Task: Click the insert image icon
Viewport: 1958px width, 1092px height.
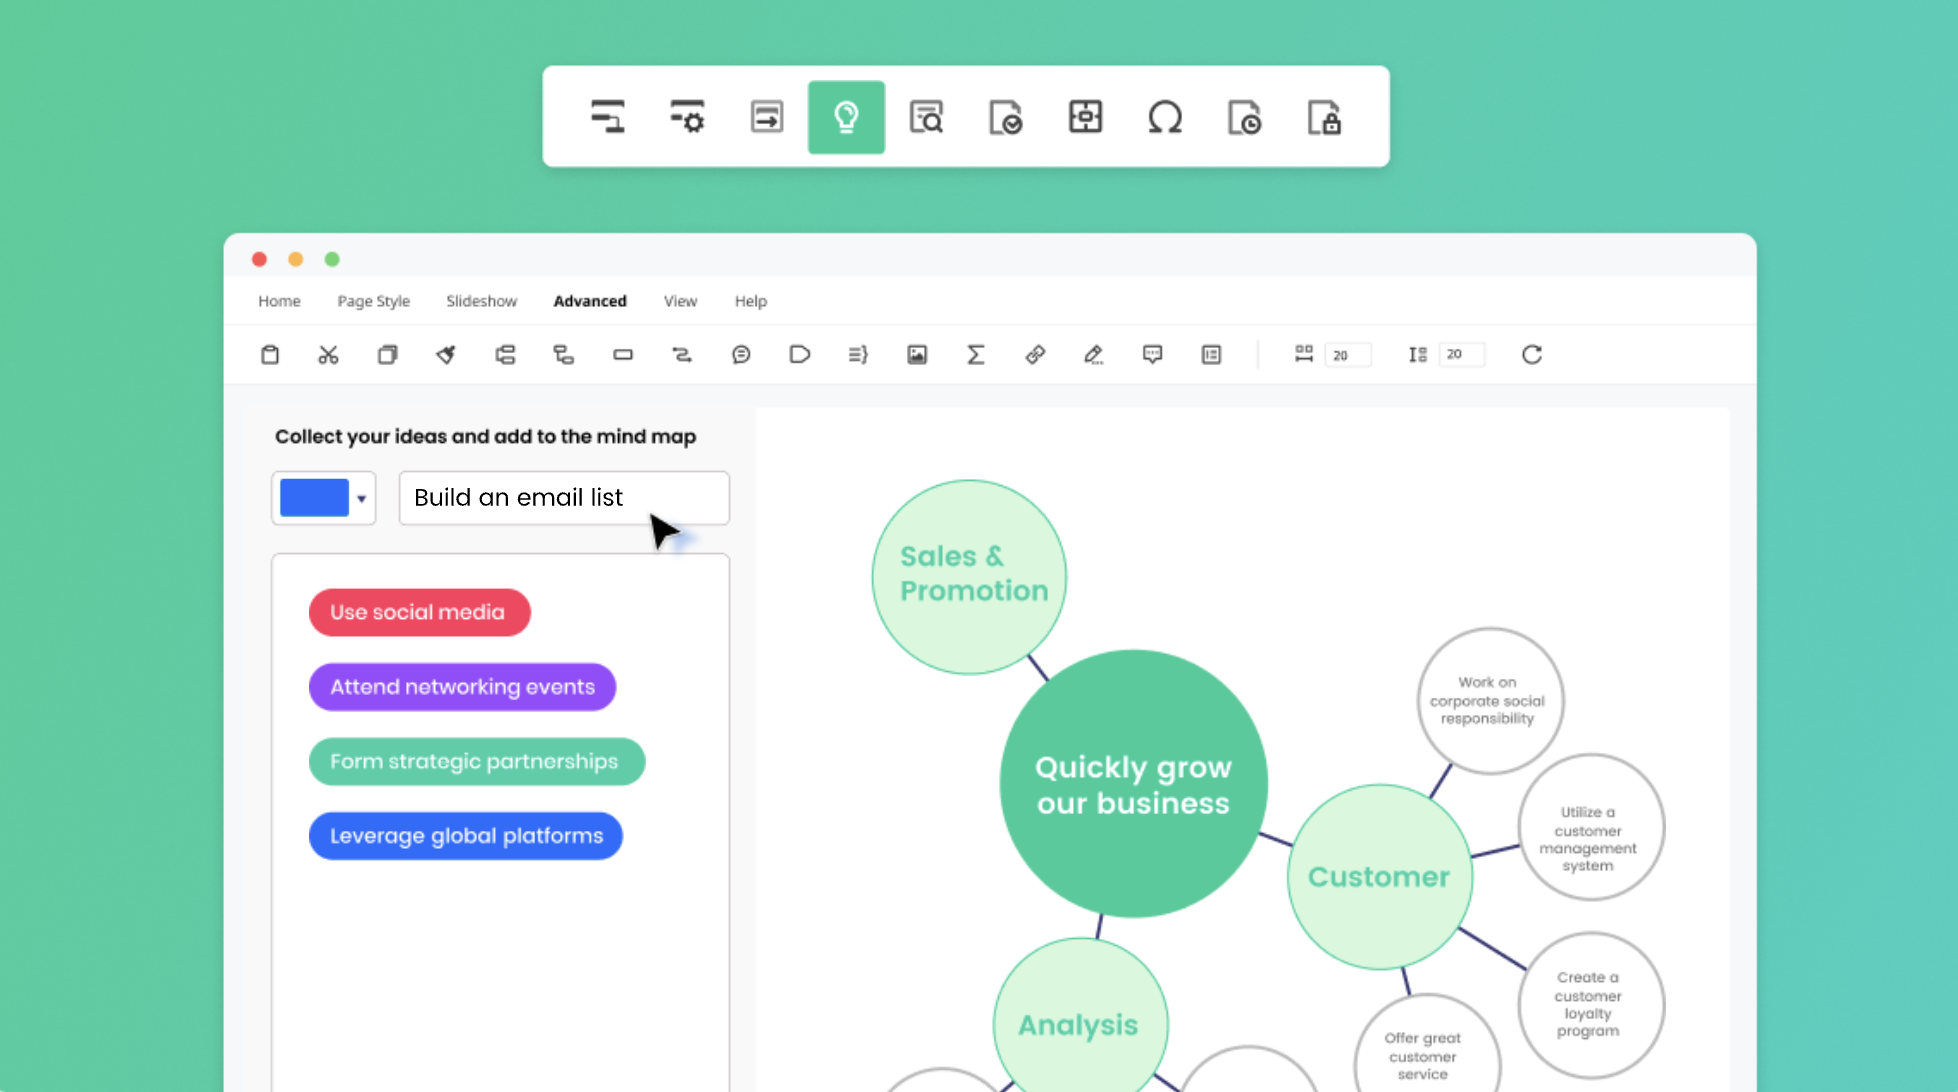Action: (916, 355)
